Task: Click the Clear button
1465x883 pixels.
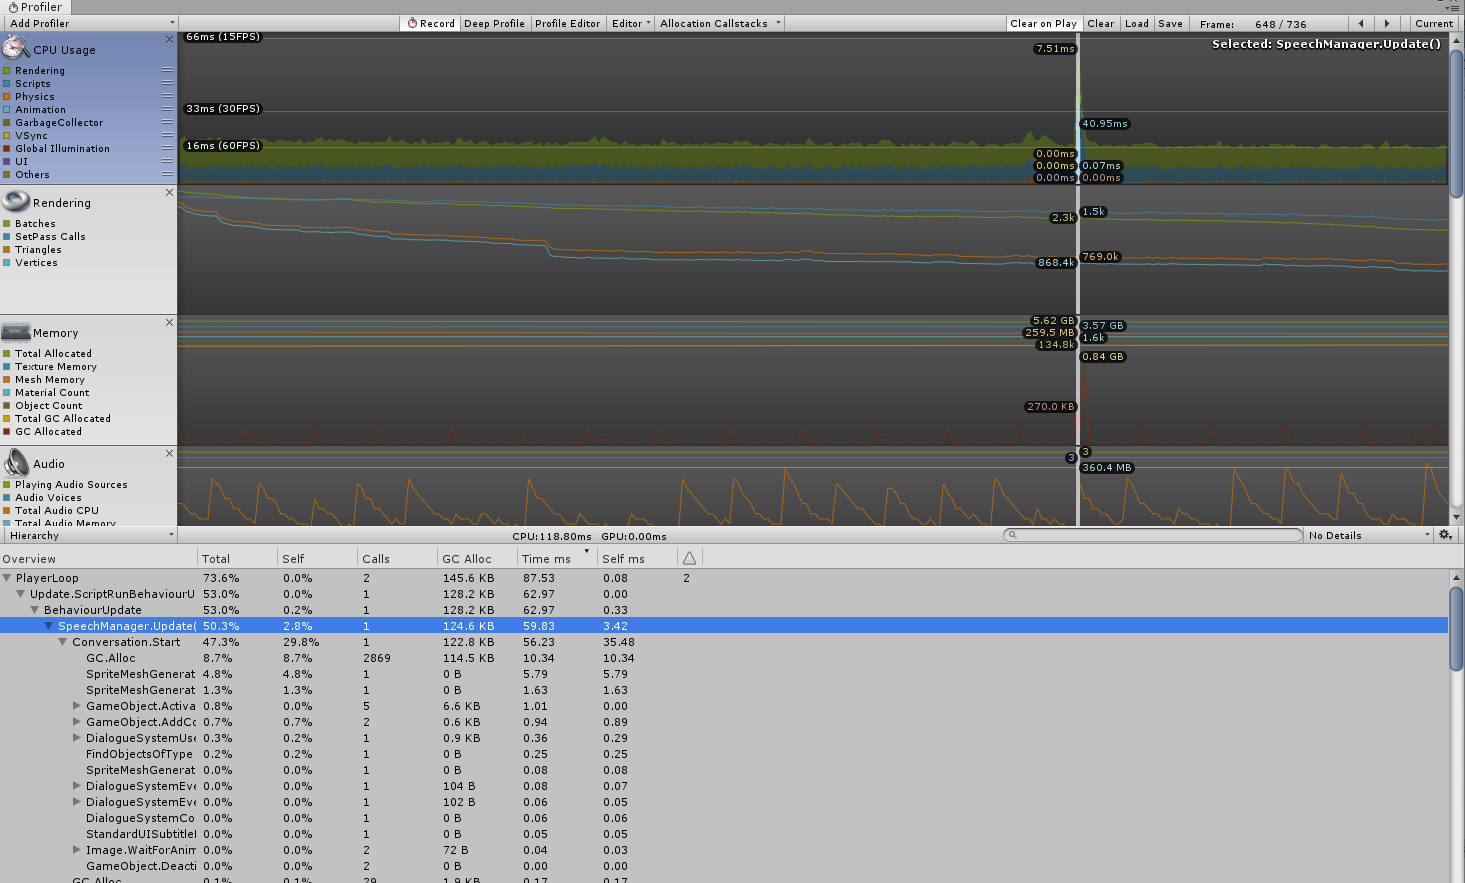Action: pyautogui.click(x=1101, y=23)
